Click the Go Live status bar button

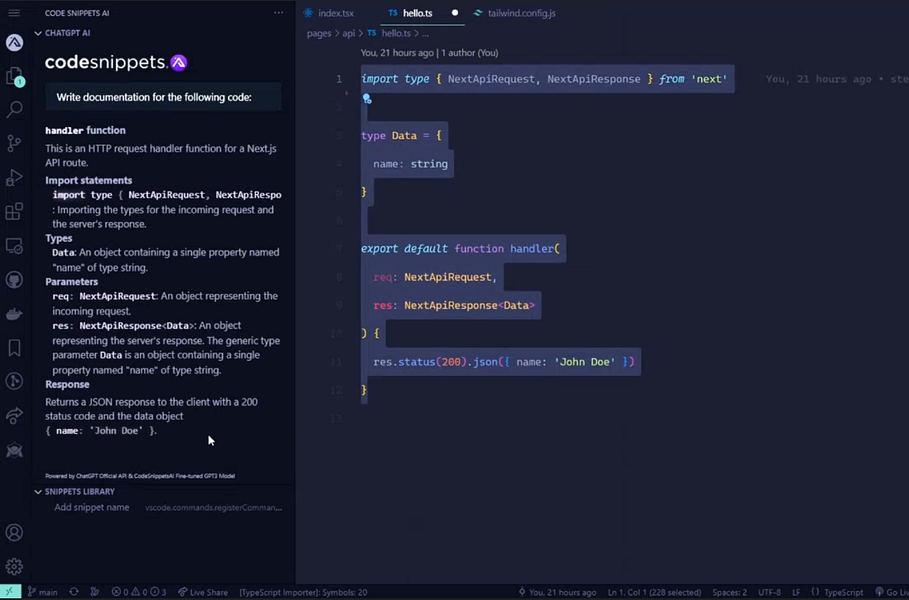click(892, 592)
